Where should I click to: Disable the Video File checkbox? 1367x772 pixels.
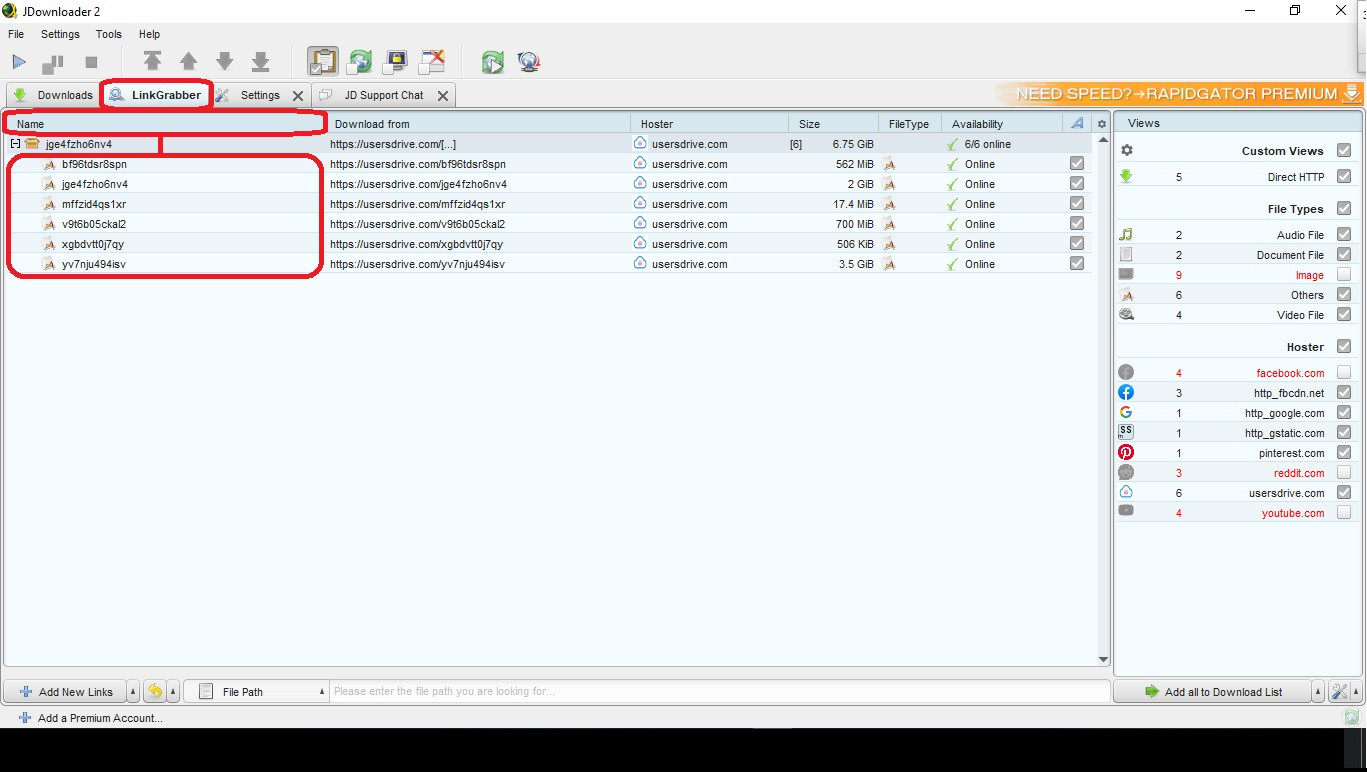pos(1344,315)
